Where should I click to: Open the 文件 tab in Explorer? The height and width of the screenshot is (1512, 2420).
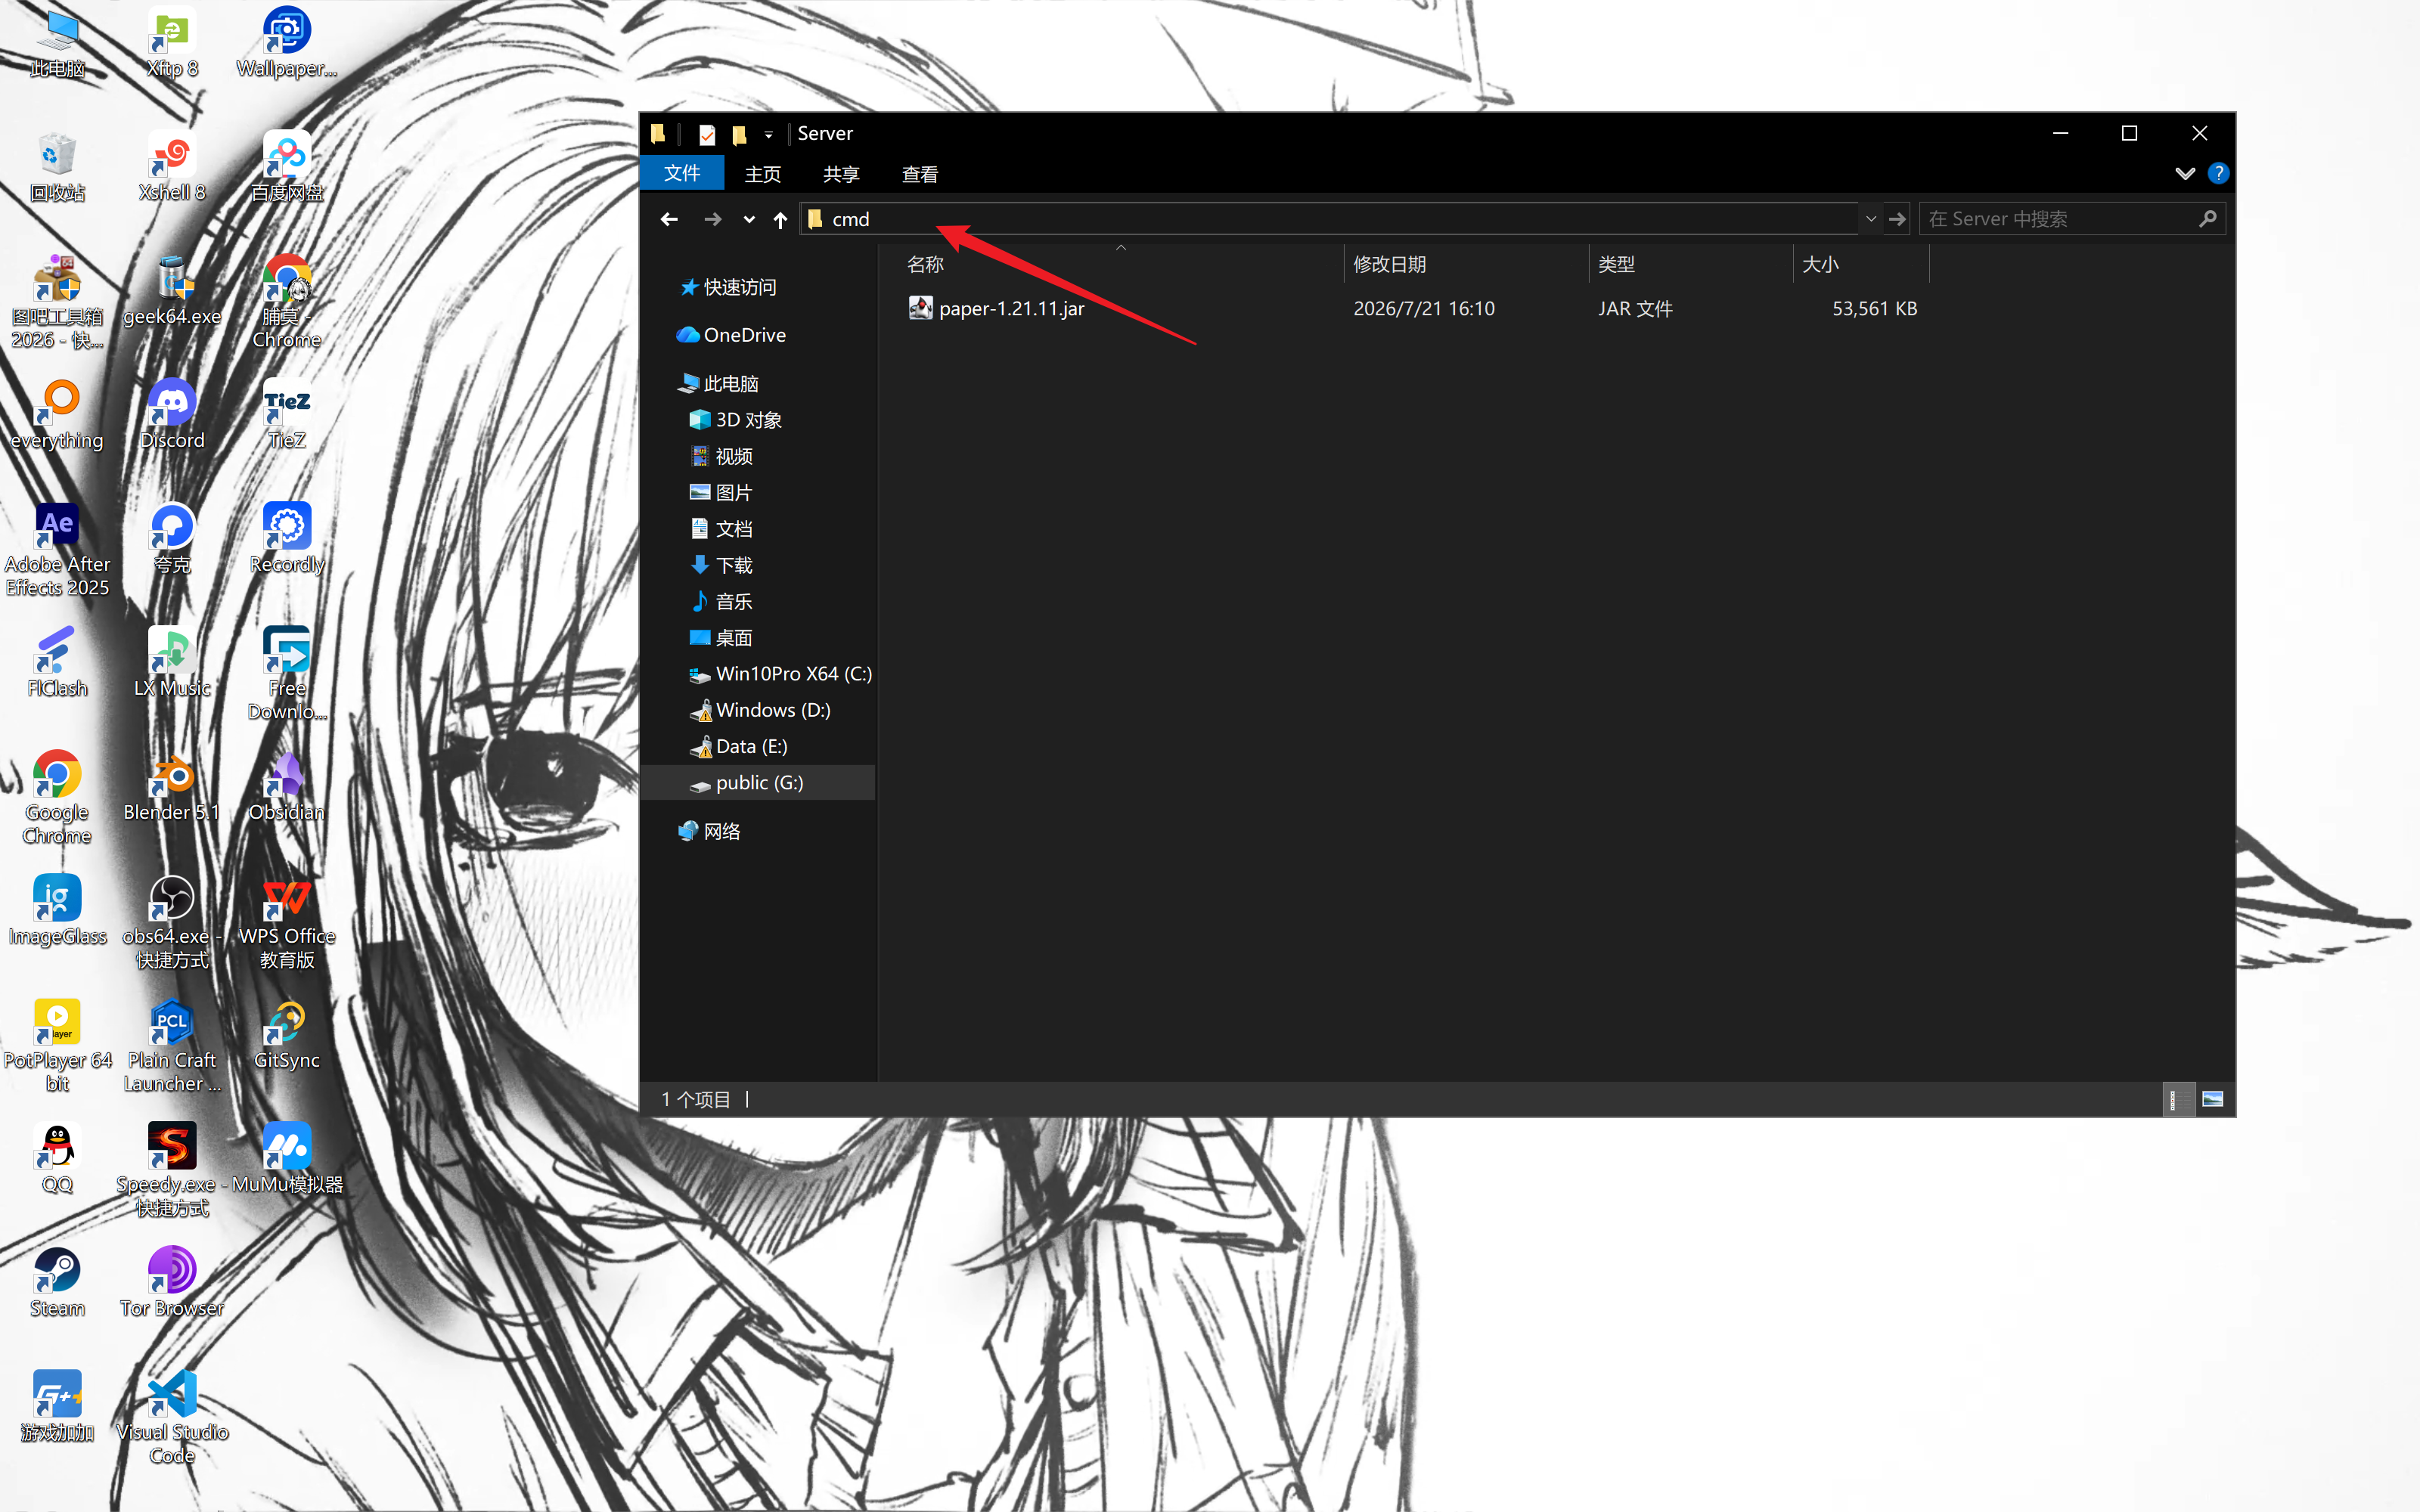682,173
